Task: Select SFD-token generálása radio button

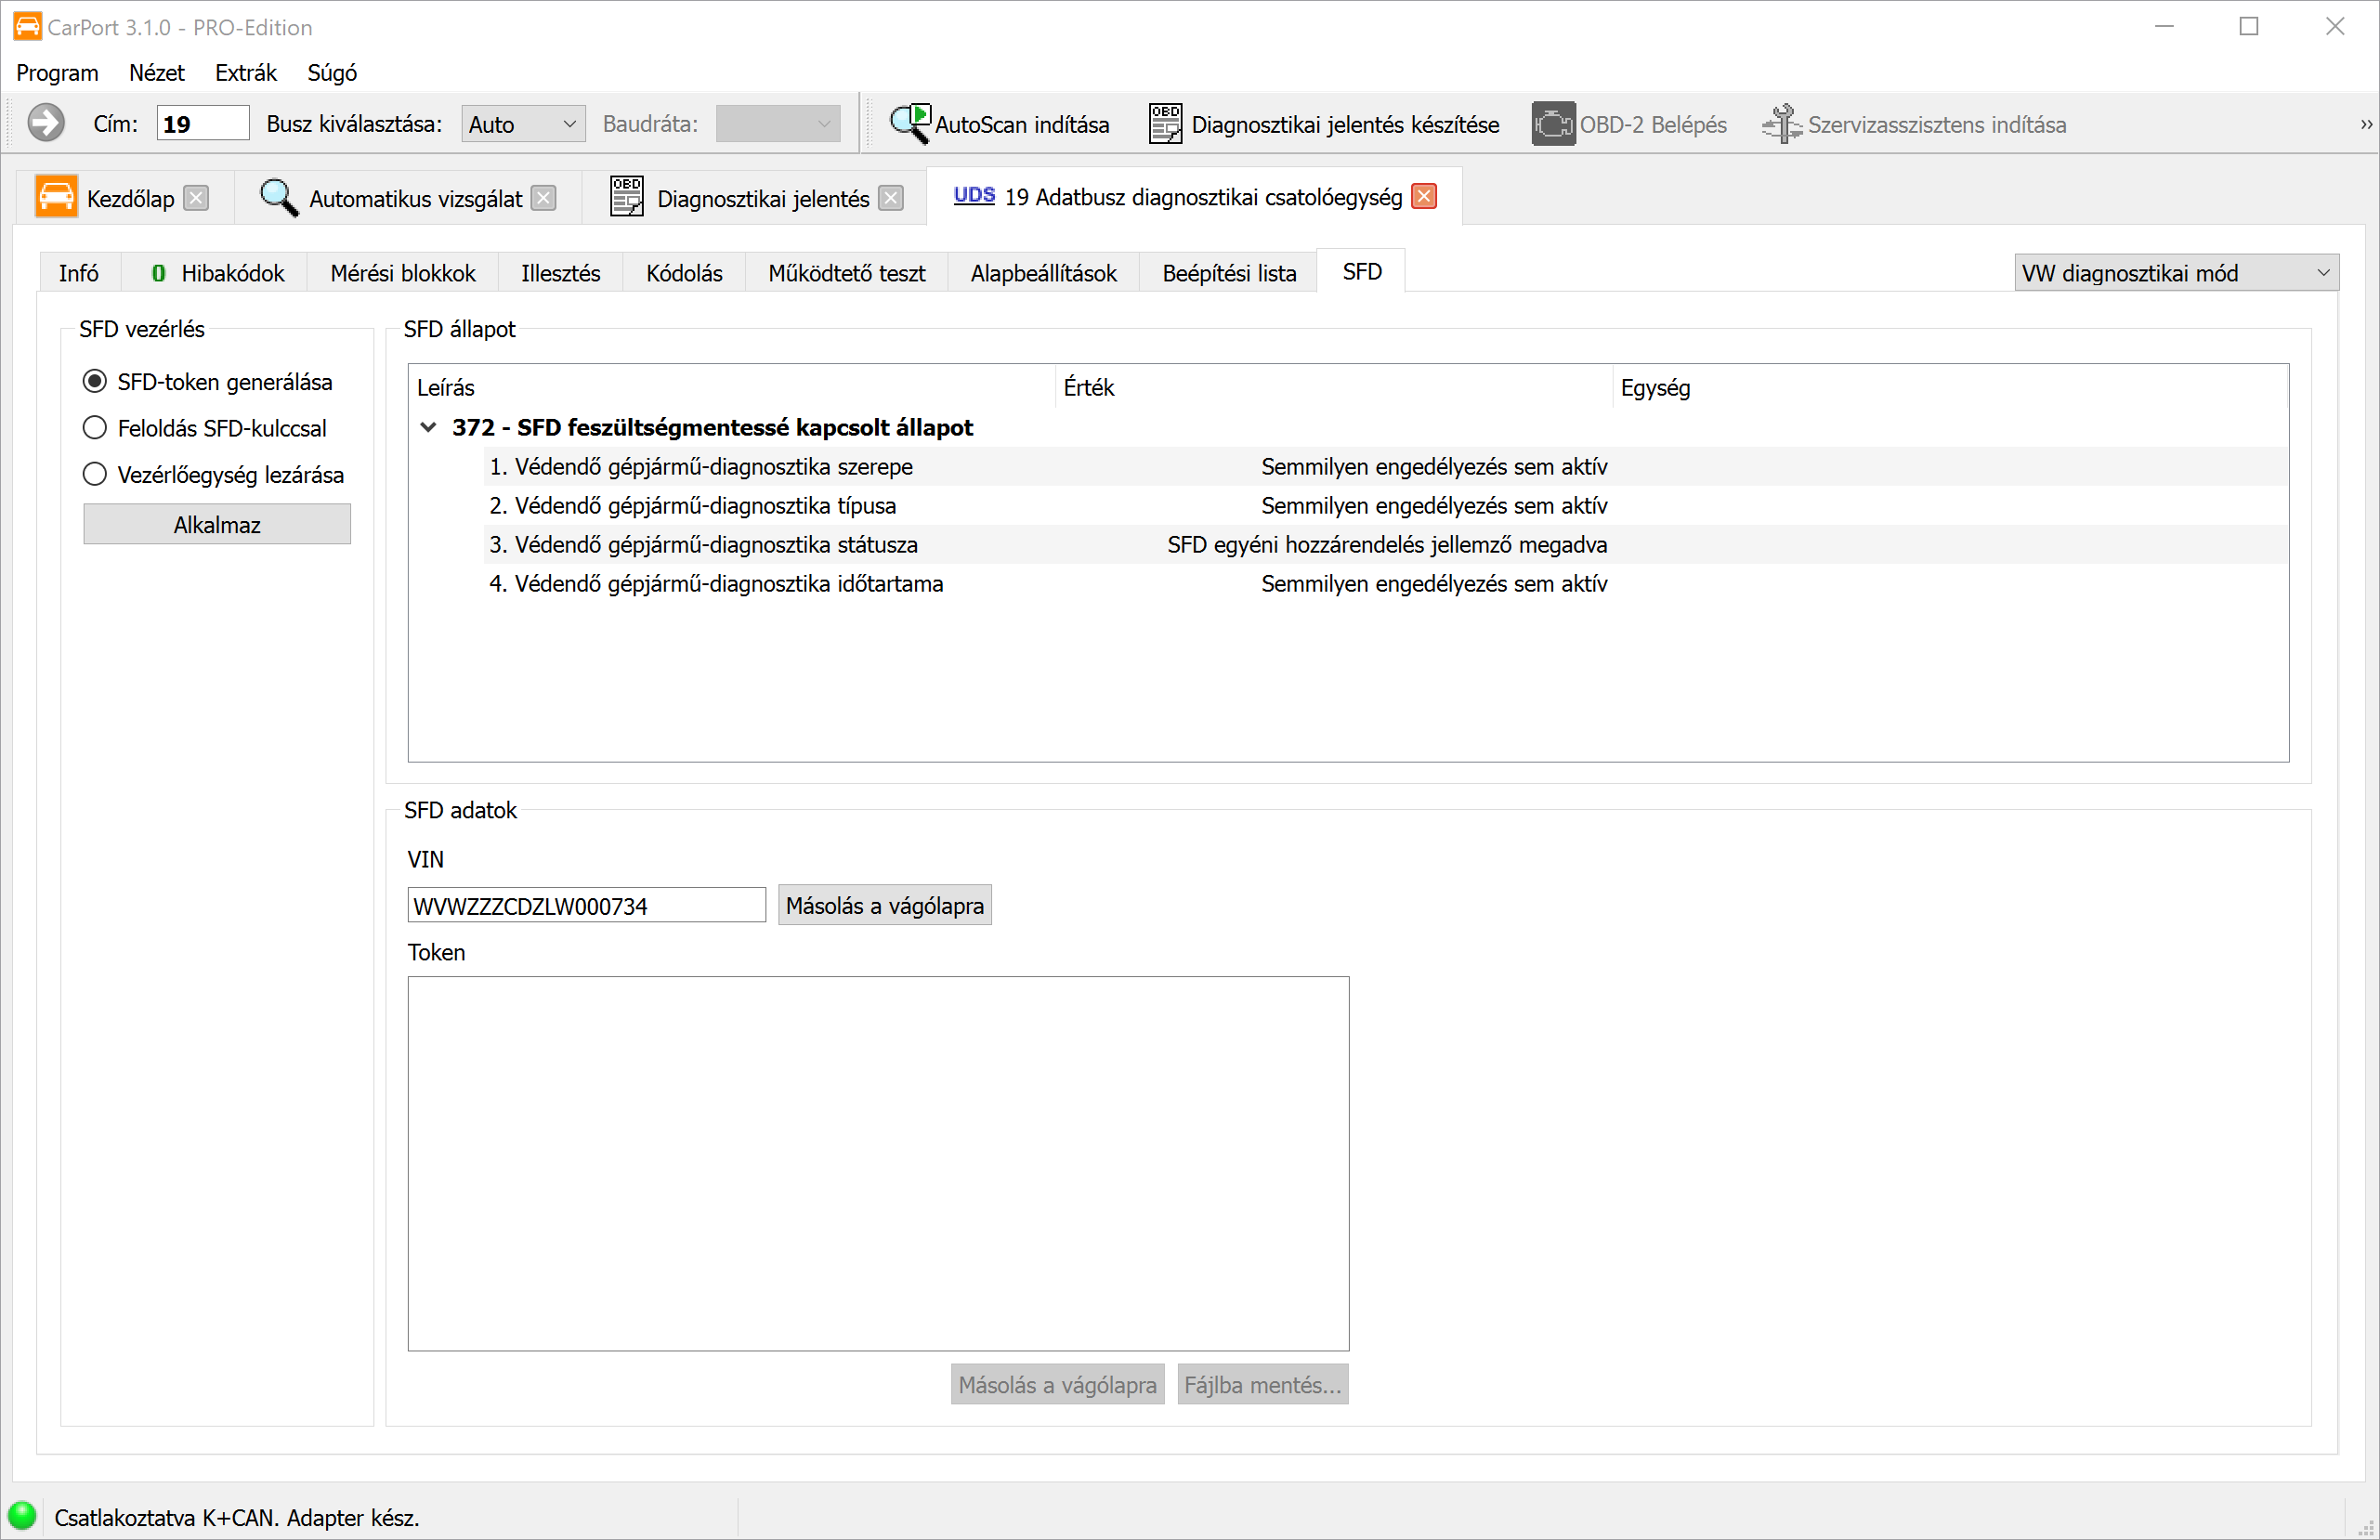Action: (x=95, y=381)
